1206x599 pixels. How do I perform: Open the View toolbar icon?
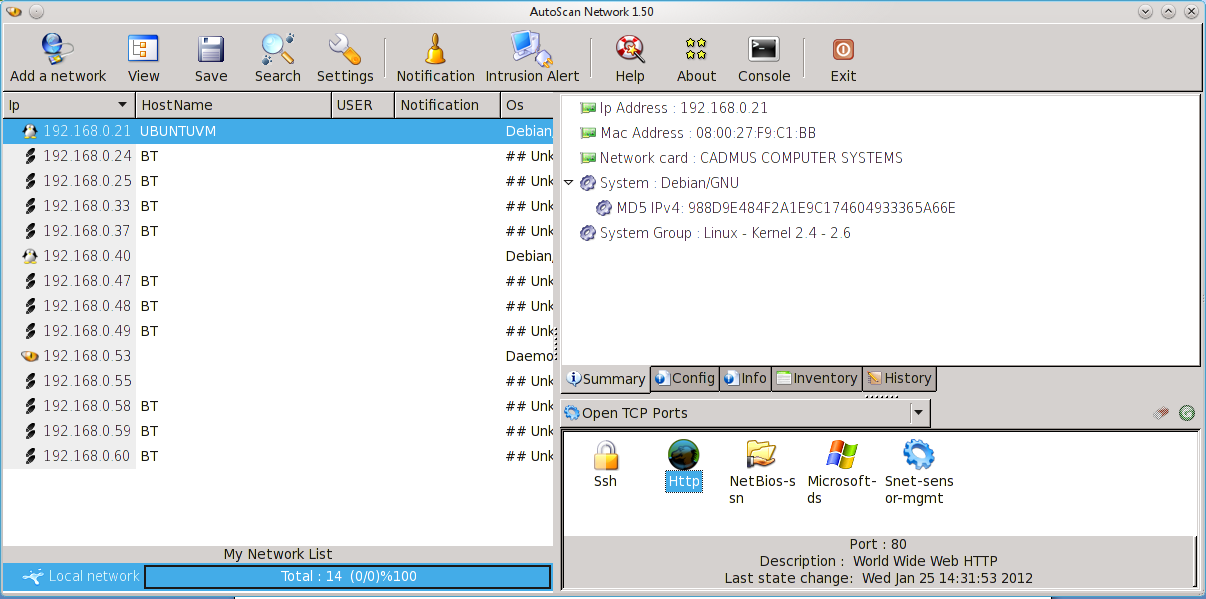(x=143, y=49)
